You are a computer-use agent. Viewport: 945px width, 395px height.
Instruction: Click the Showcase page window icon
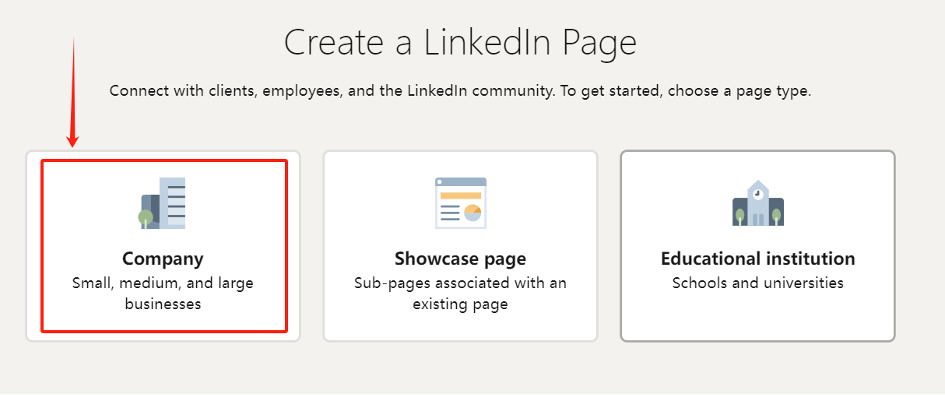460,203
